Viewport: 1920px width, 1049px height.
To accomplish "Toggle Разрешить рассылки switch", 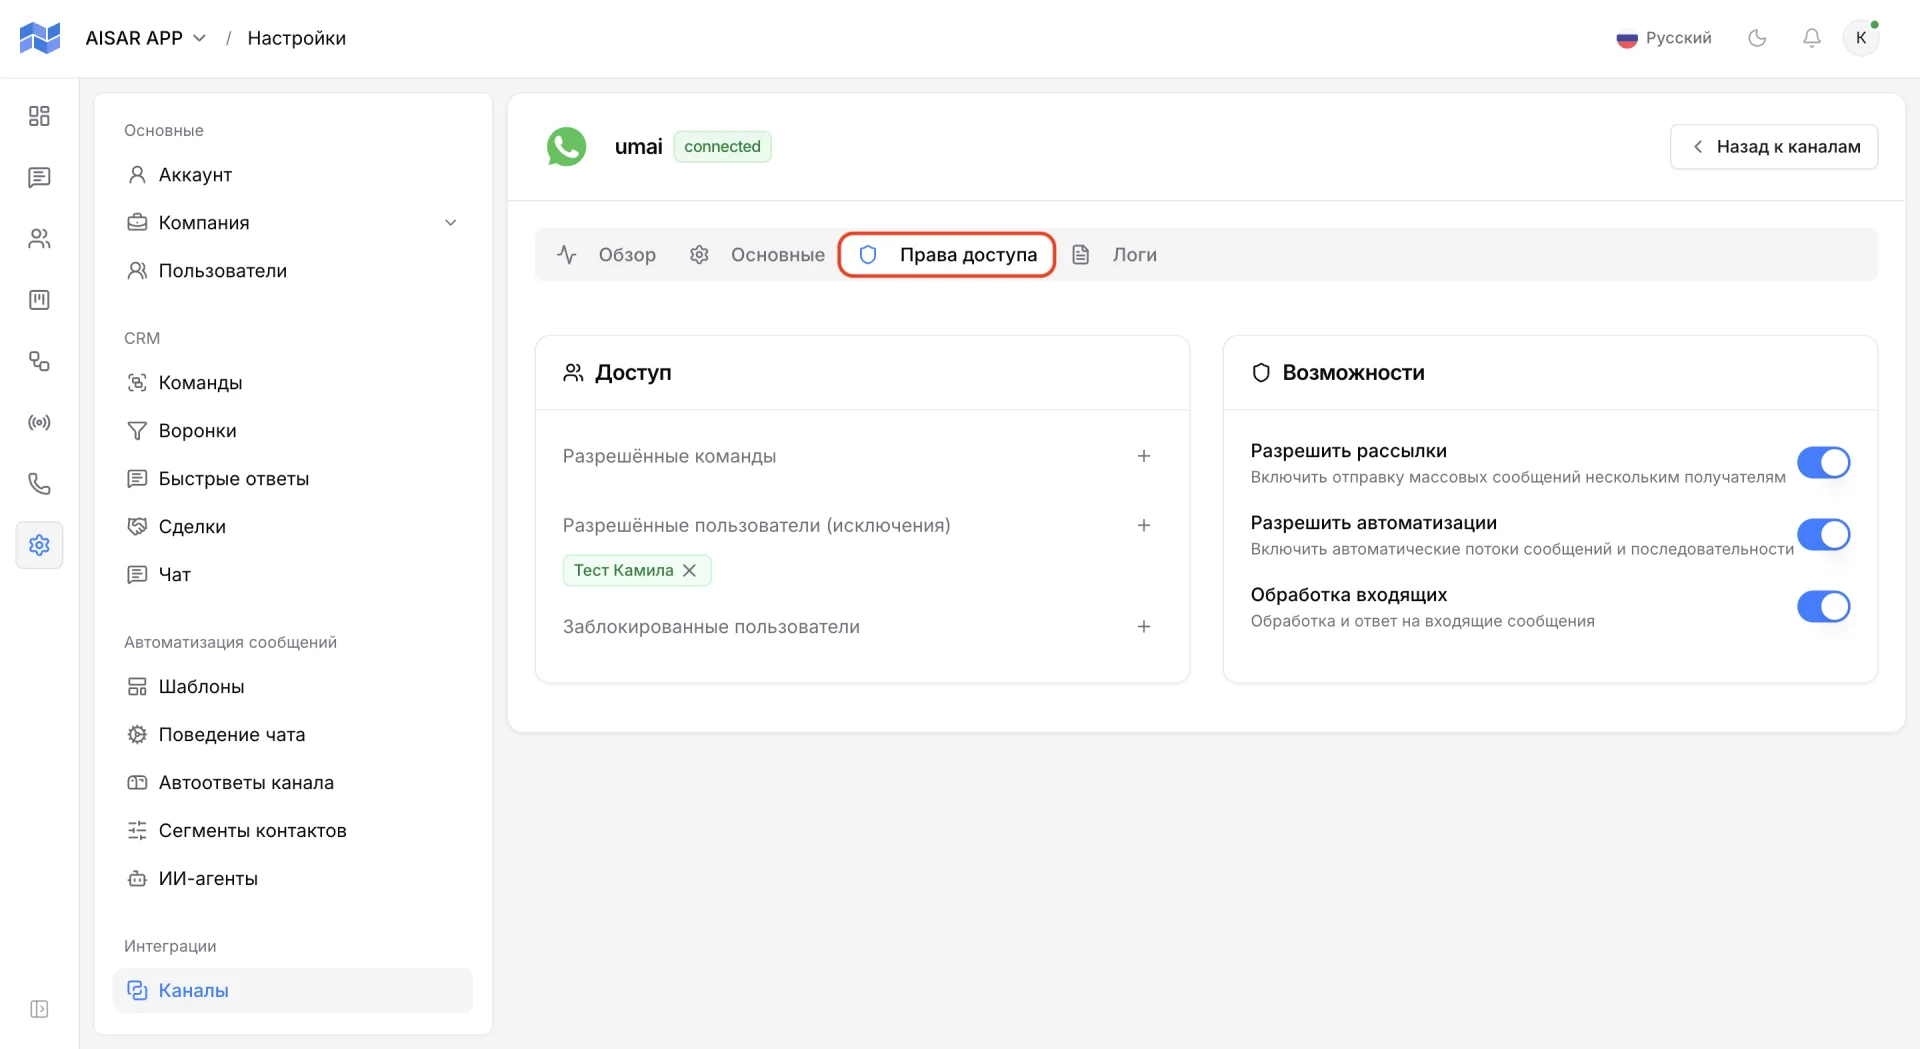I will click(1823, 462).
